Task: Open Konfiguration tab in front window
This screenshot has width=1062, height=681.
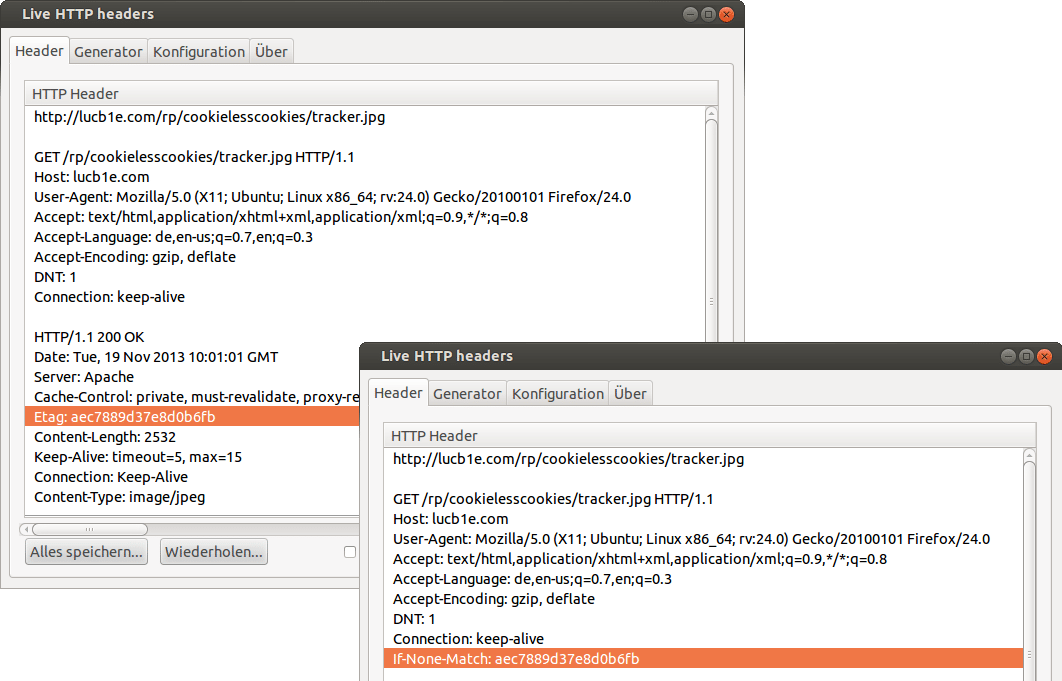Action: click(x=557, y=394)
